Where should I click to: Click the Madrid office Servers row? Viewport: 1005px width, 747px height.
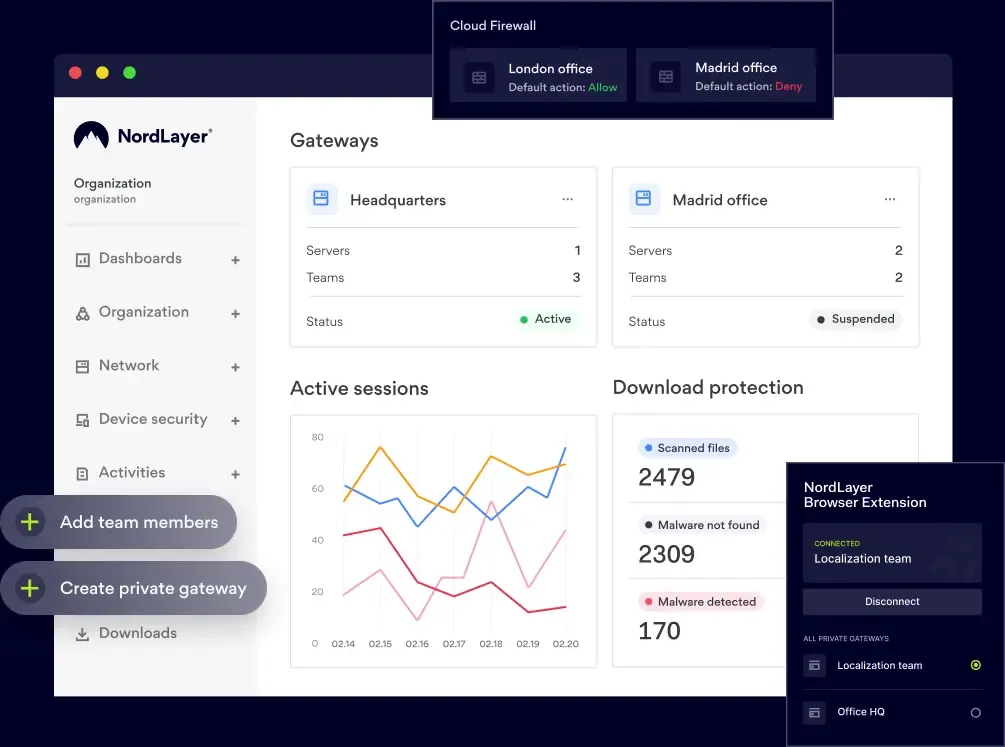(x=766, y=251)
